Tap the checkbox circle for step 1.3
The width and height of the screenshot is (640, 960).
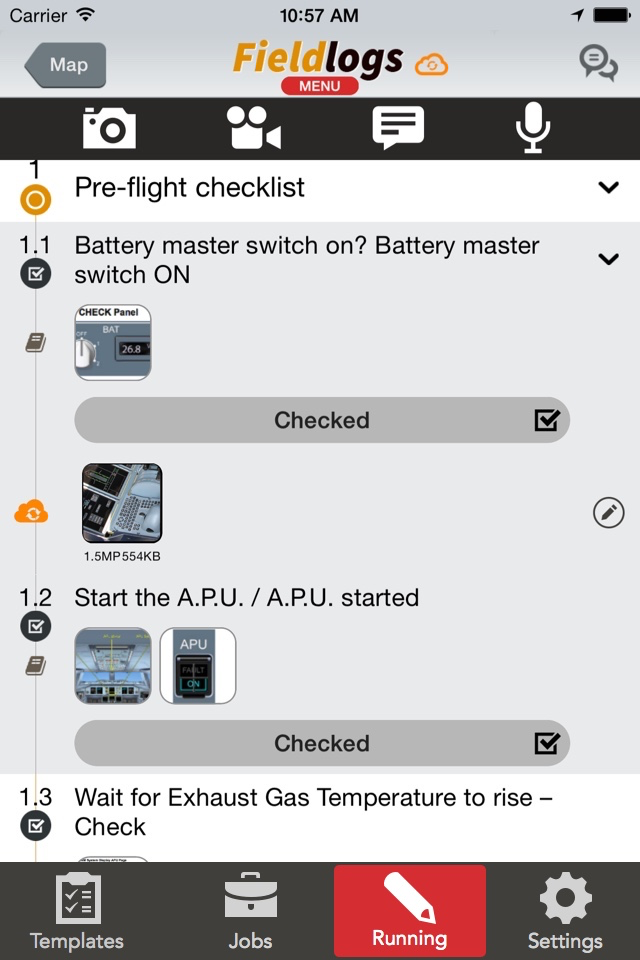point(36,826)
